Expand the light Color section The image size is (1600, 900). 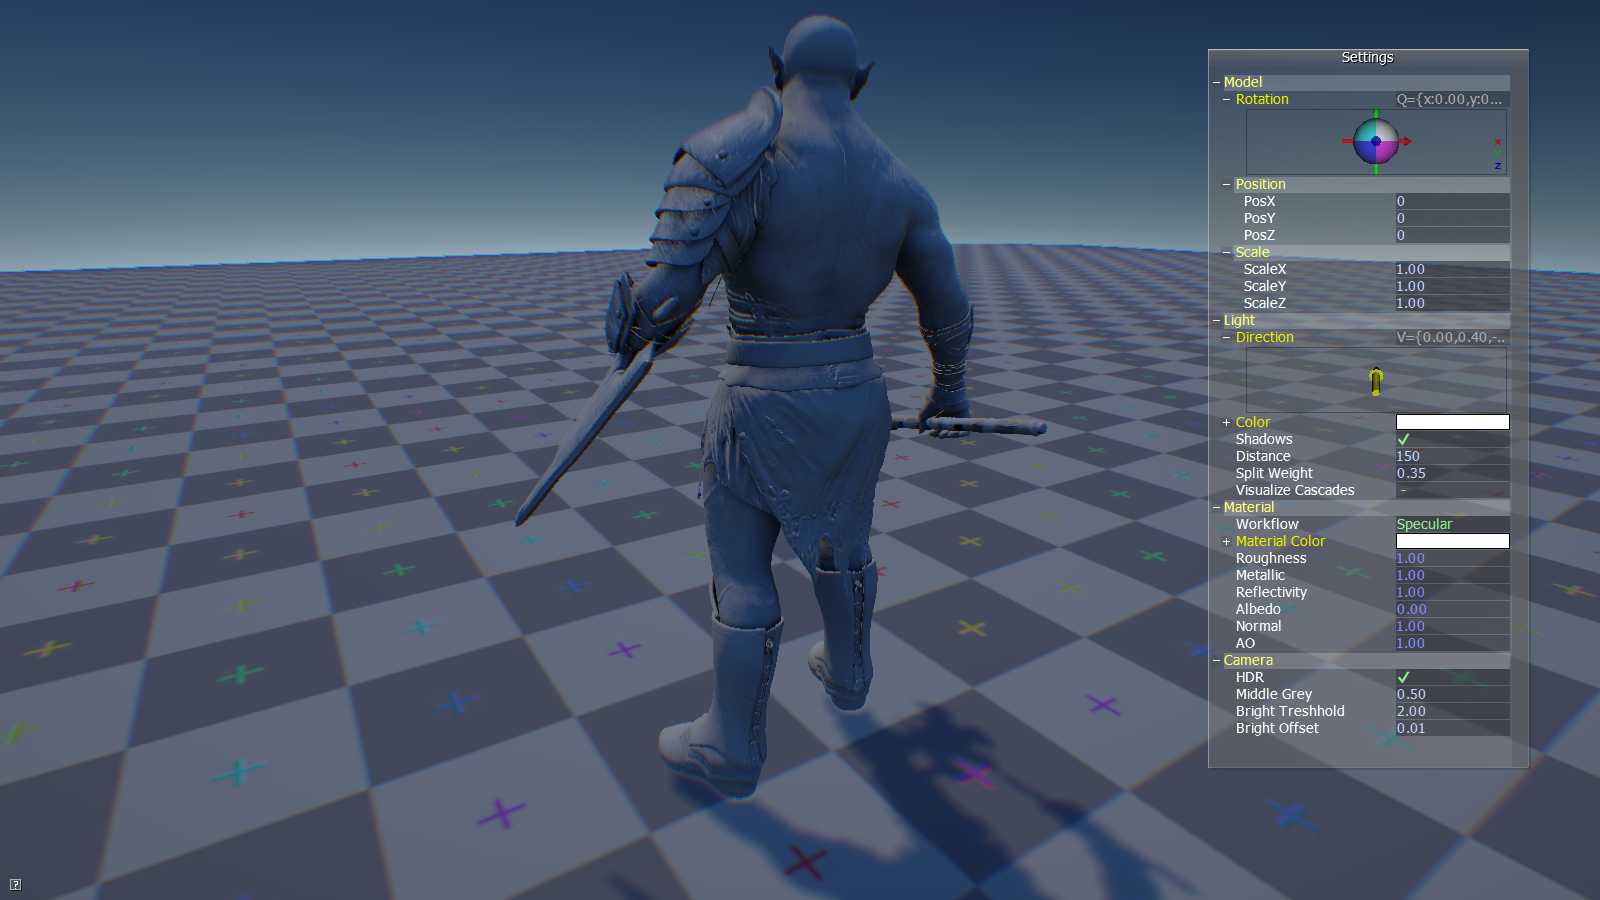[x=1227, y=422]
